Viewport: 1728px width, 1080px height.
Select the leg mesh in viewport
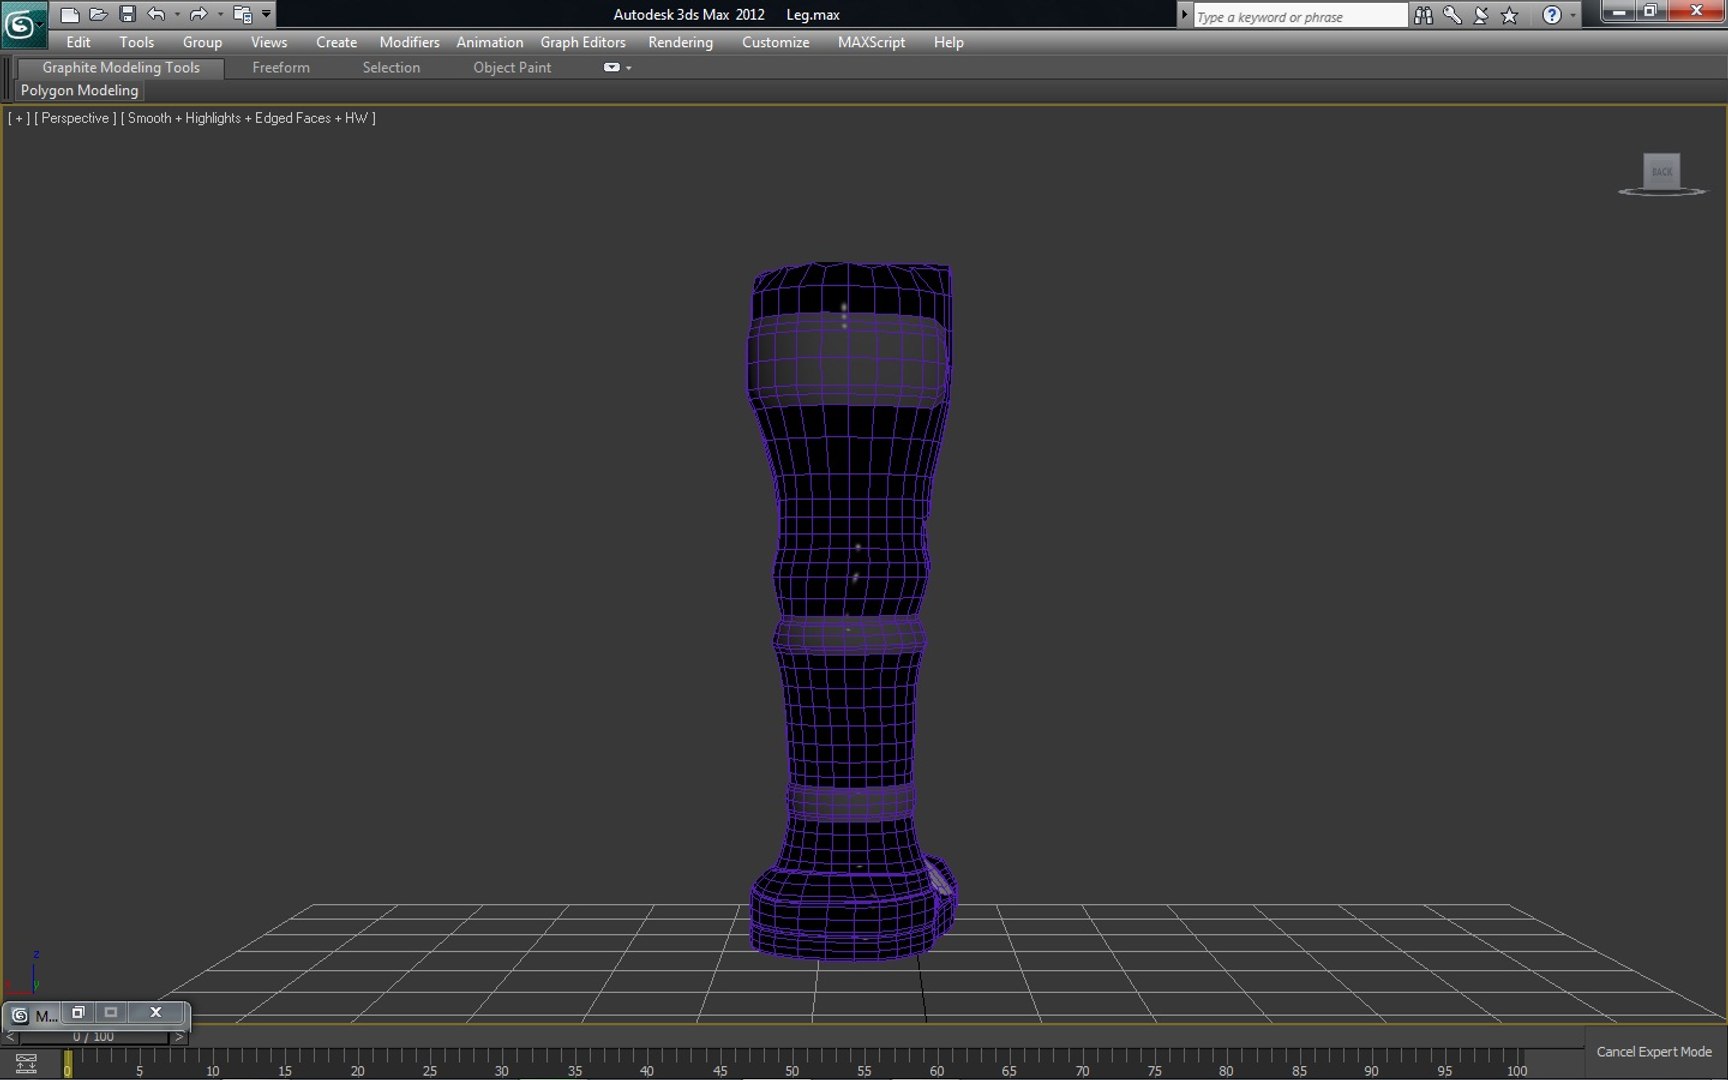tap(850, 610)
